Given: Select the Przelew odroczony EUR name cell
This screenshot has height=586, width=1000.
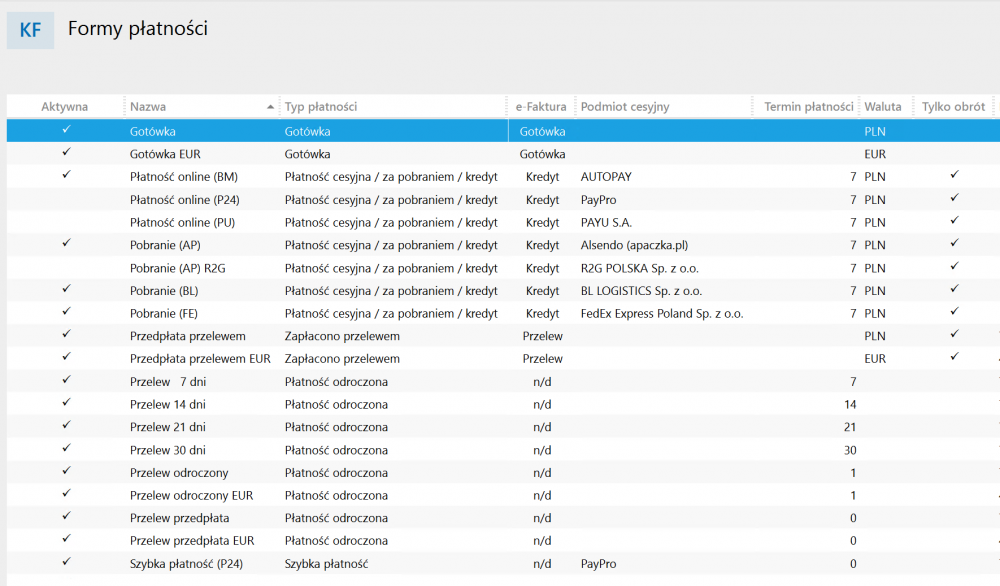Looking at the screenshot, I should 191,495.
